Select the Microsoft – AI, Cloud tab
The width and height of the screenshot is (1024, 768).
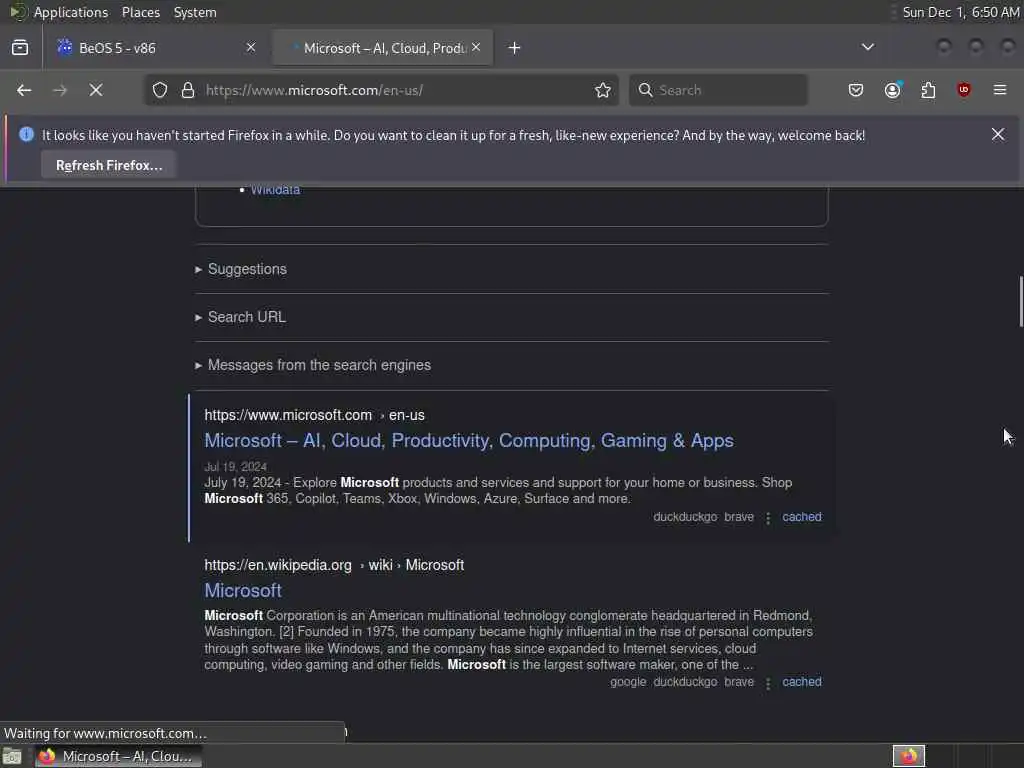(383, 48)
